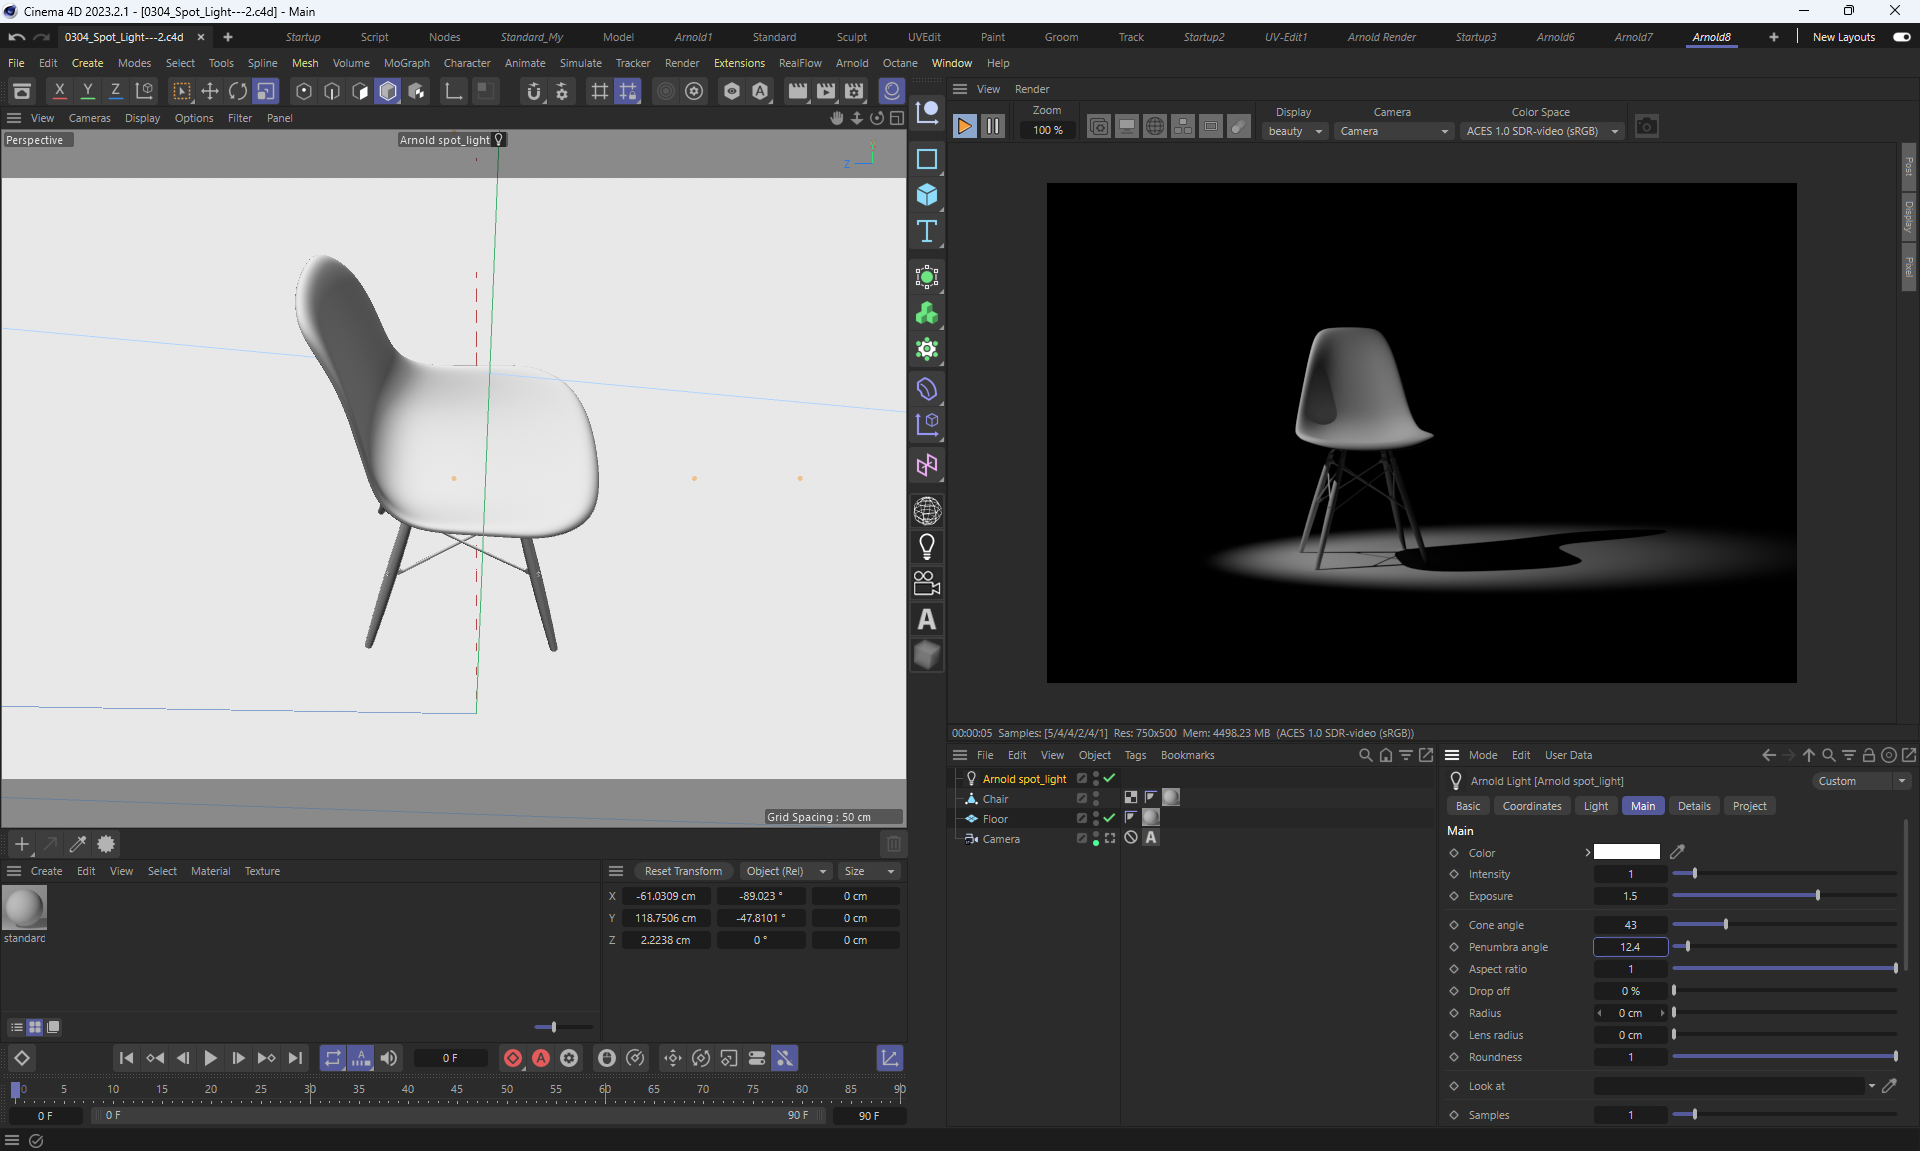
Task: Click the Arnold render play button
Action: point(964,126)
